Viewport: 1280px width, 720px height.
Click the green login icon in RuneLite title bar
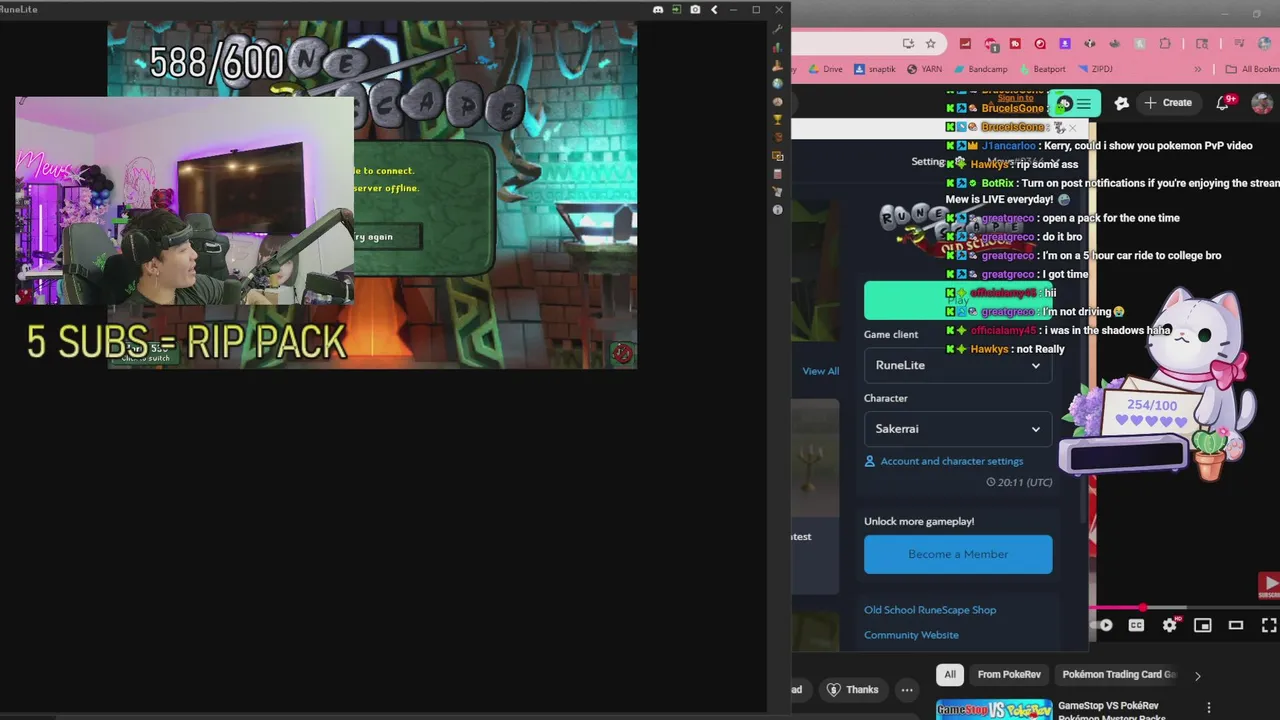[677, 9]
